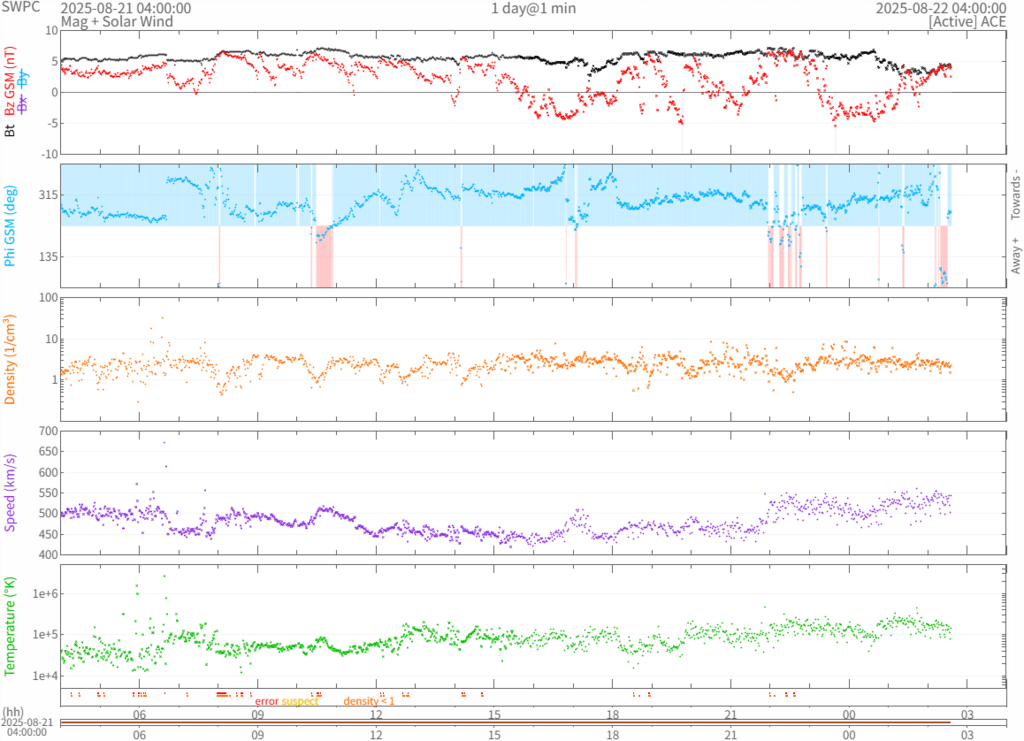Image resolution: width=1024 pixels, height=741 pixels.
Task: Click the Temperature (°K) axis label
Action: [x=11, y=625]
